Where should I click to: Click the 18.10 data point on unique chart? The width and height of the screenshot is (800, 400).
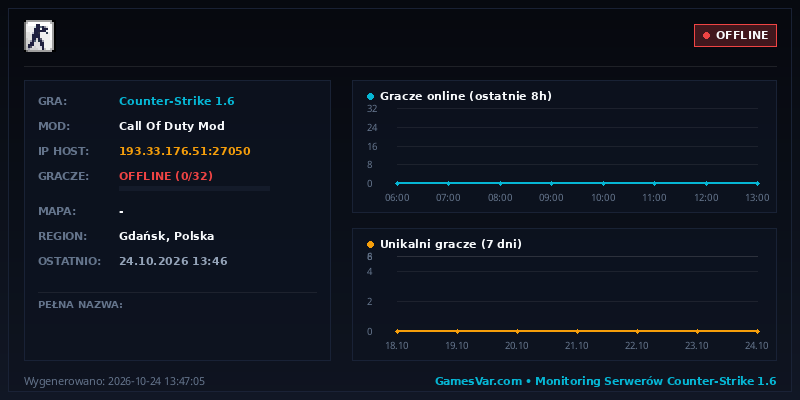(397, 331)
